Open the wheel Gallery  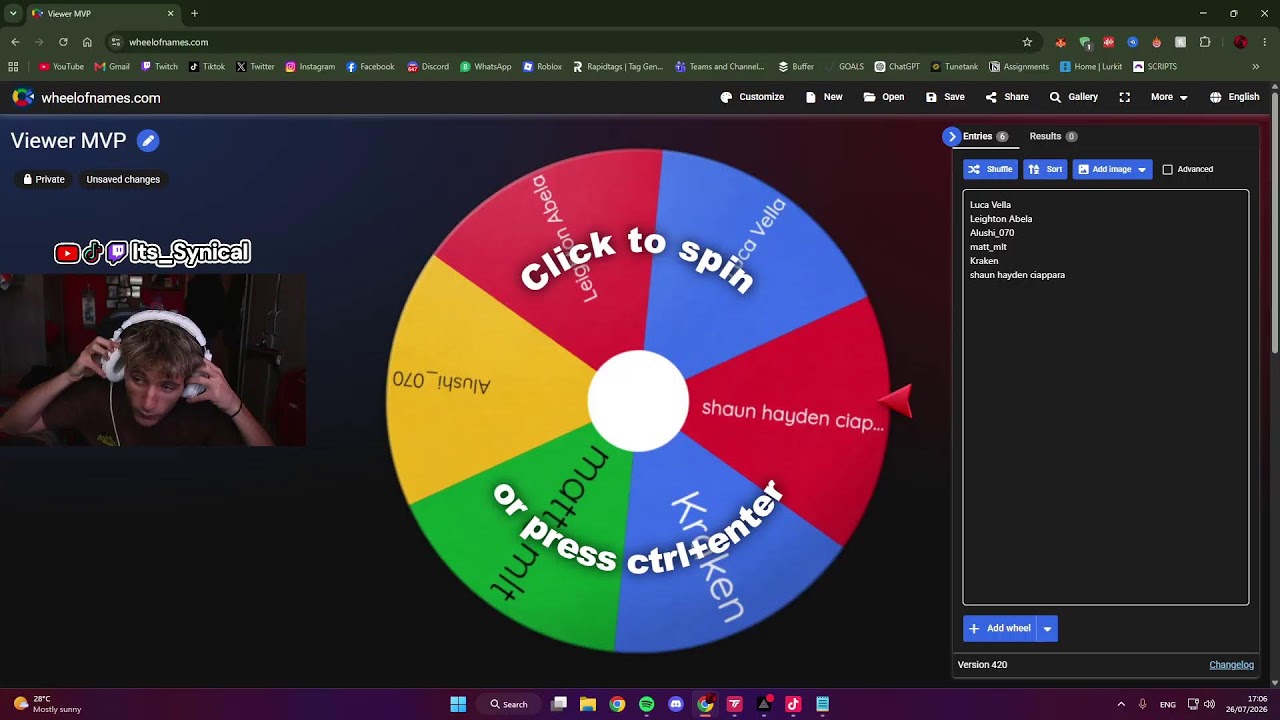click(x=1073, y=97)
